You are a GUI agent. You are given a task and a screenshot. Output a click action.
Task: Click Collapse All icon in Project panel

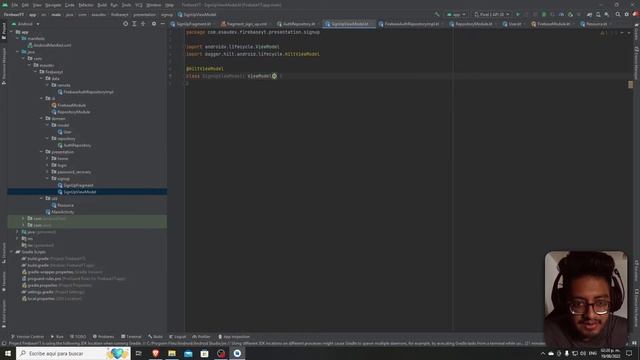pos(143,24)
